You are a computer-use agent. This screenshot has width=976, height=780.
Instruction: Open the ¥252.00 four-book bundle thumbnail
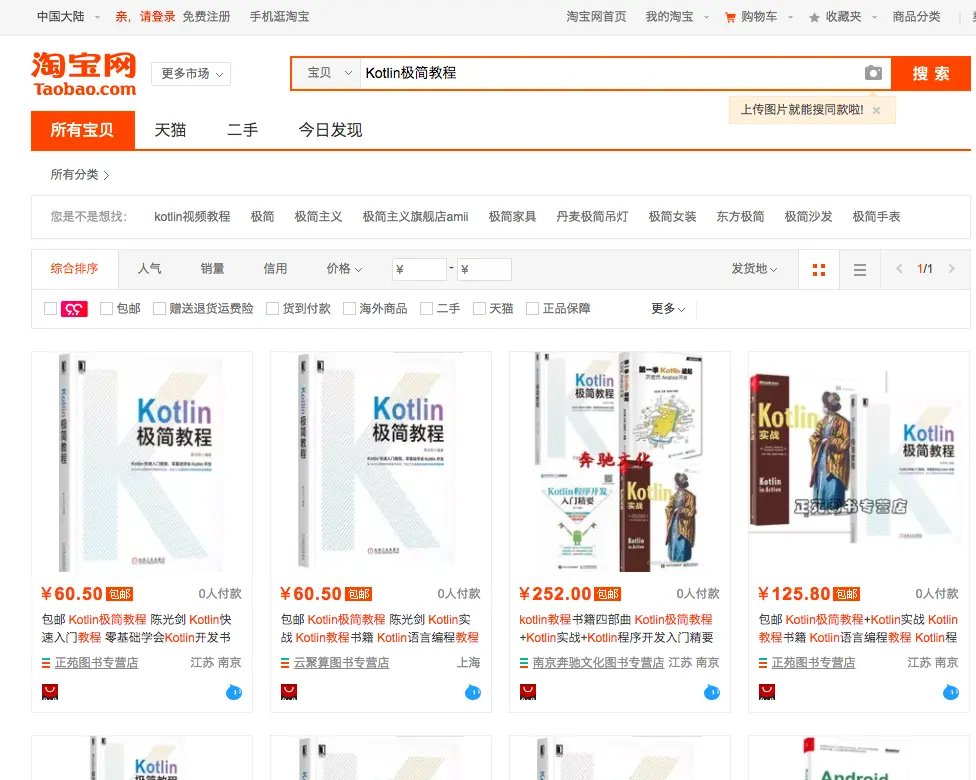click(x=620, y=462)
